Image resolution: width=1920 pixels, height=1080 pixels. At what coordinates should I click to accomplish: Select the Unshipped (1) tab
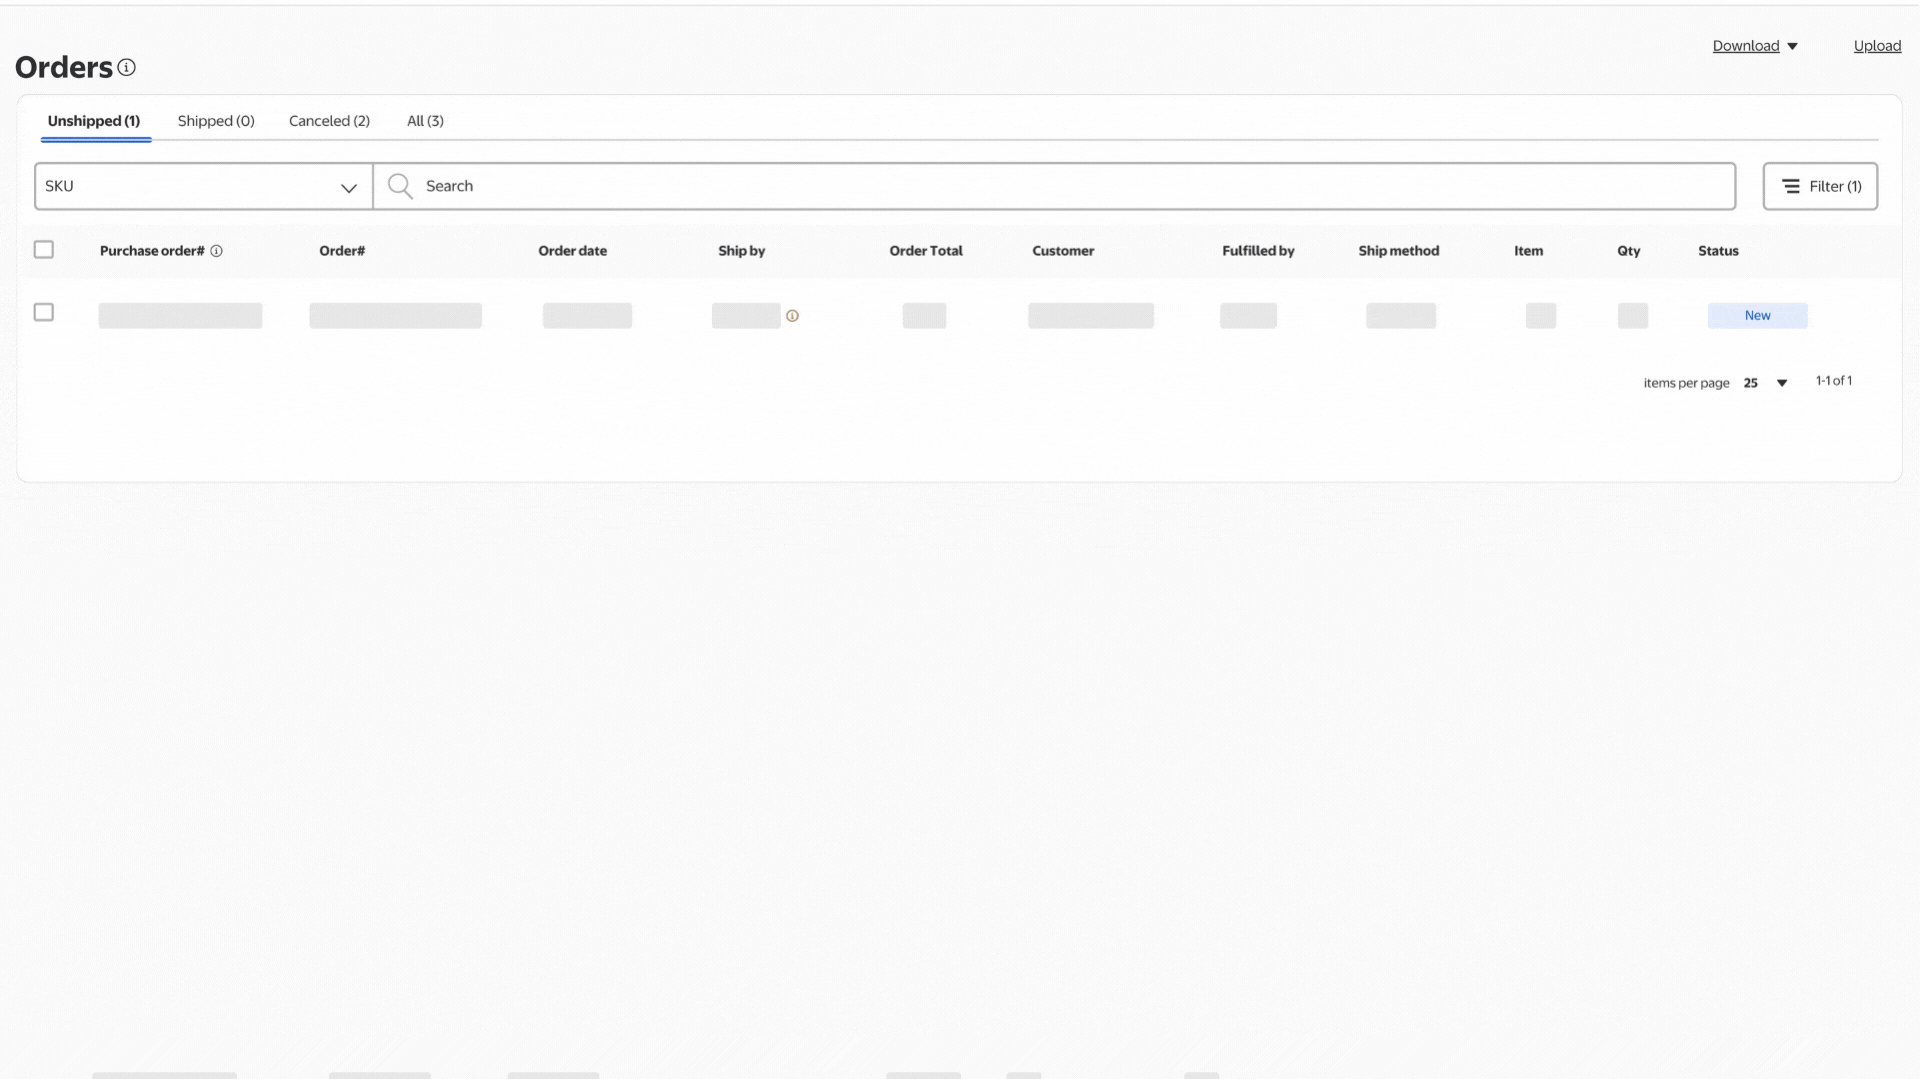(94, 121)
